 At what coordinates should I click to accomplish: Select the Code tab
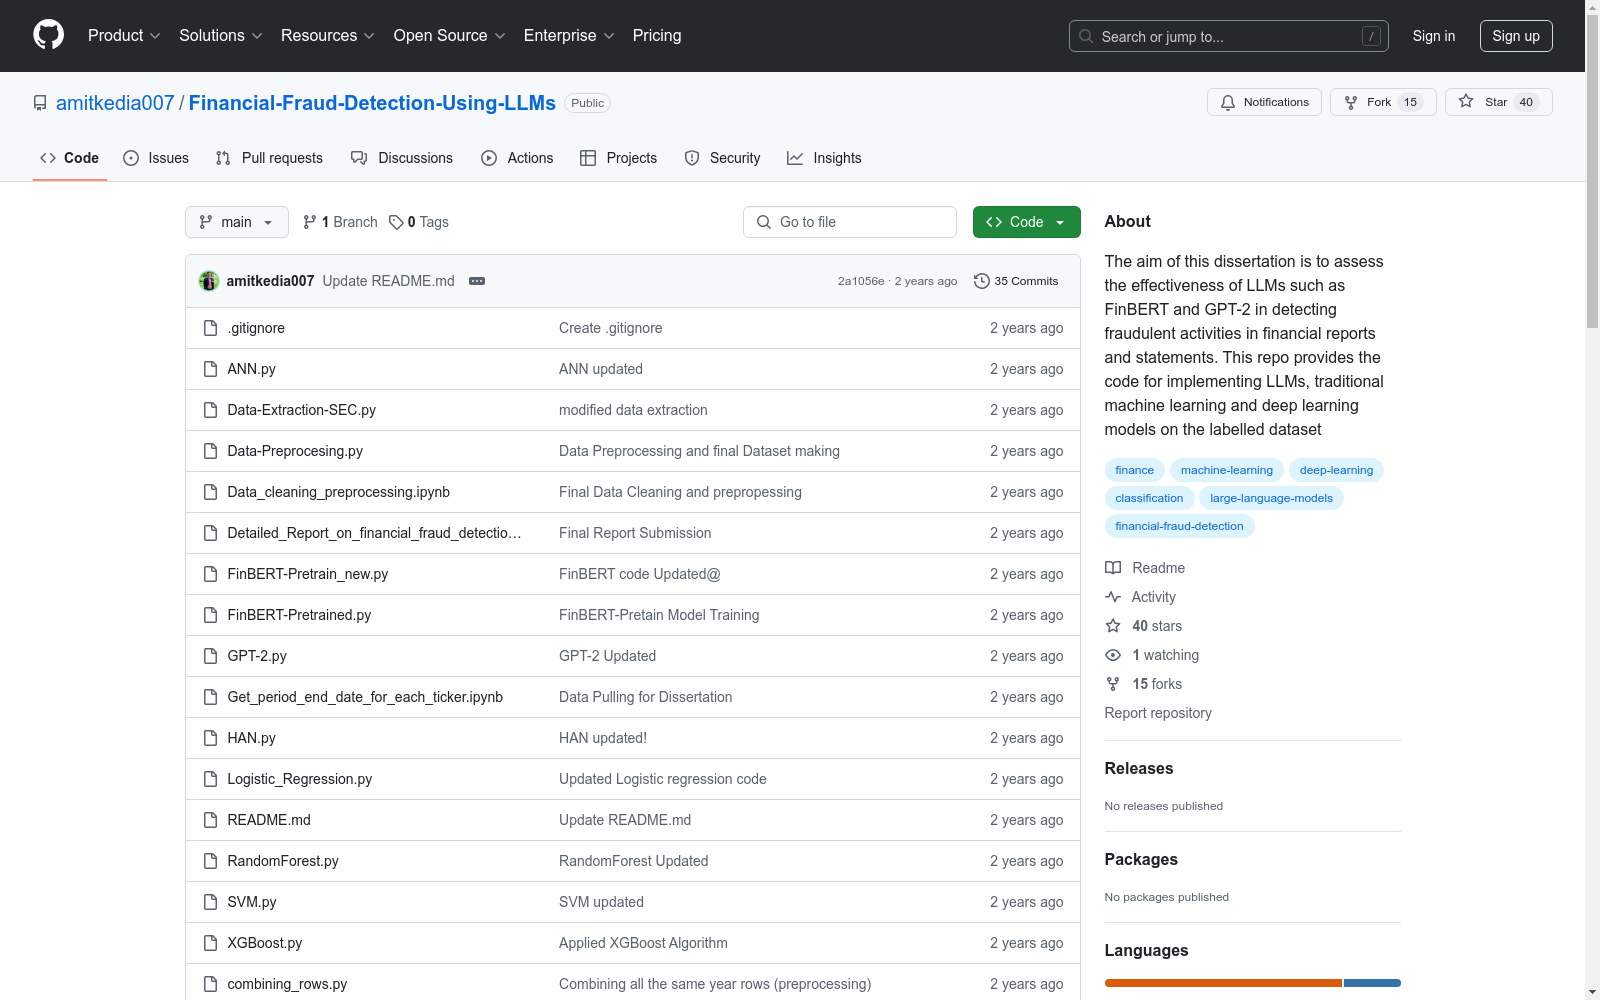pos(70,158)
